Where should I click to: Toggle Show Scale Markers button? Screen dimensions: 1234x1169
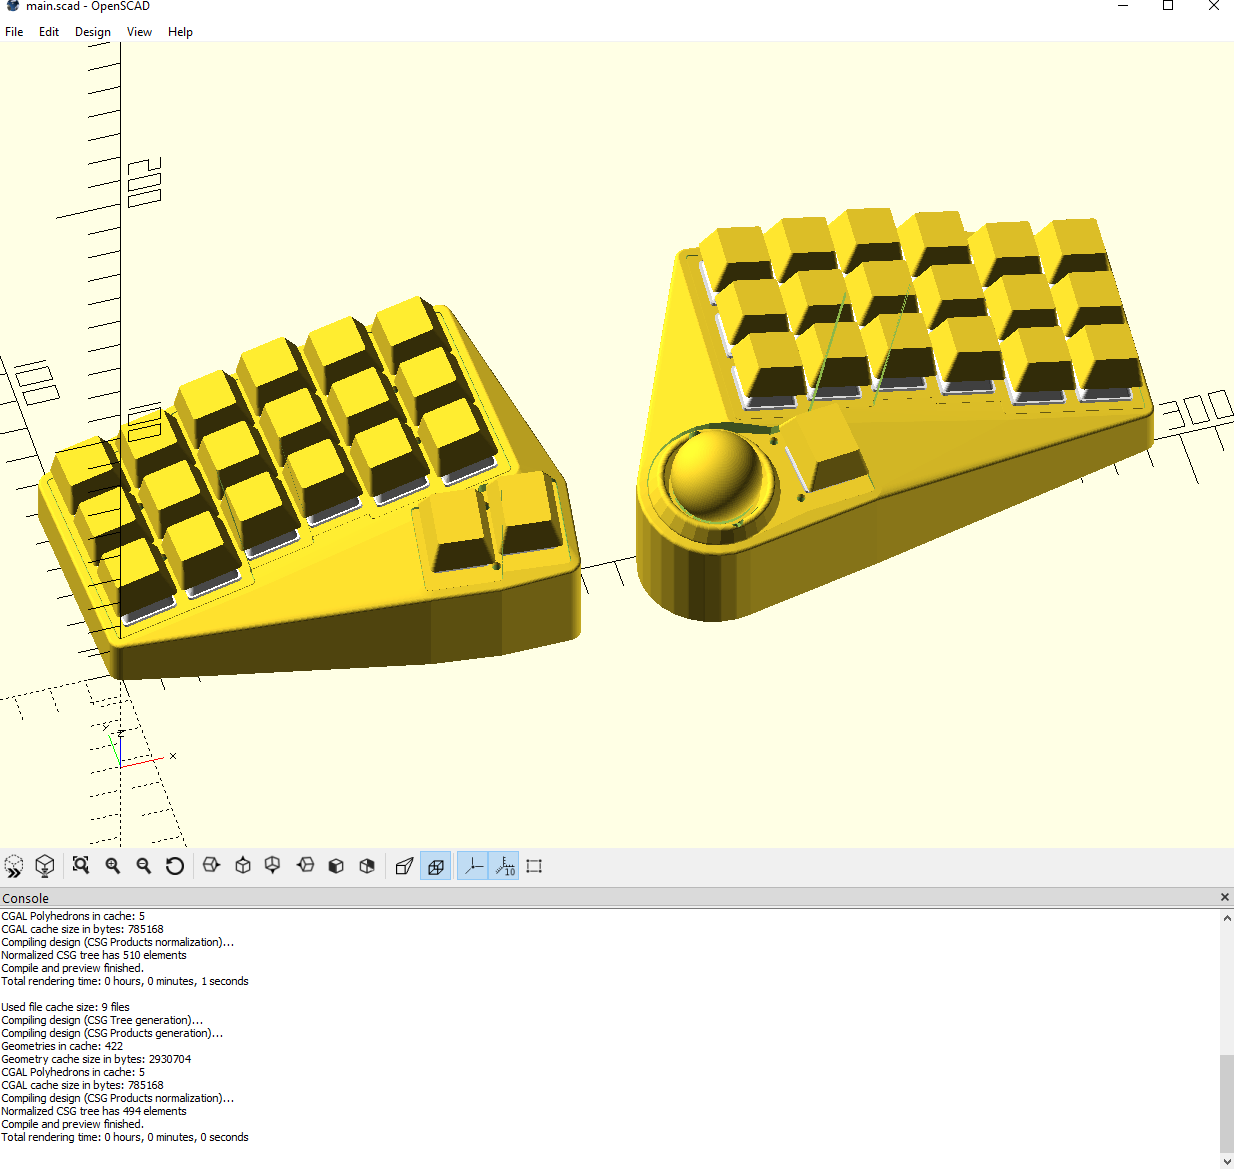[505, 866]
